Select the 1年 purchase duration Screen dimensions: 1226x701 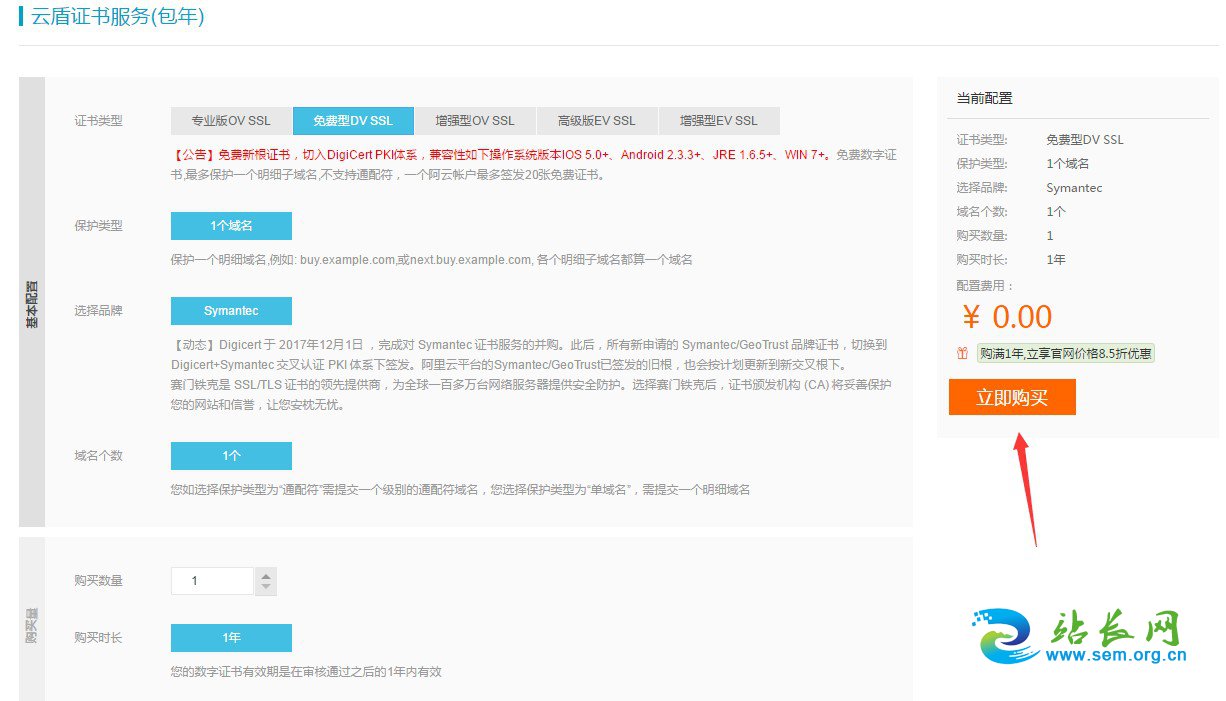click(x=231, y=638)
